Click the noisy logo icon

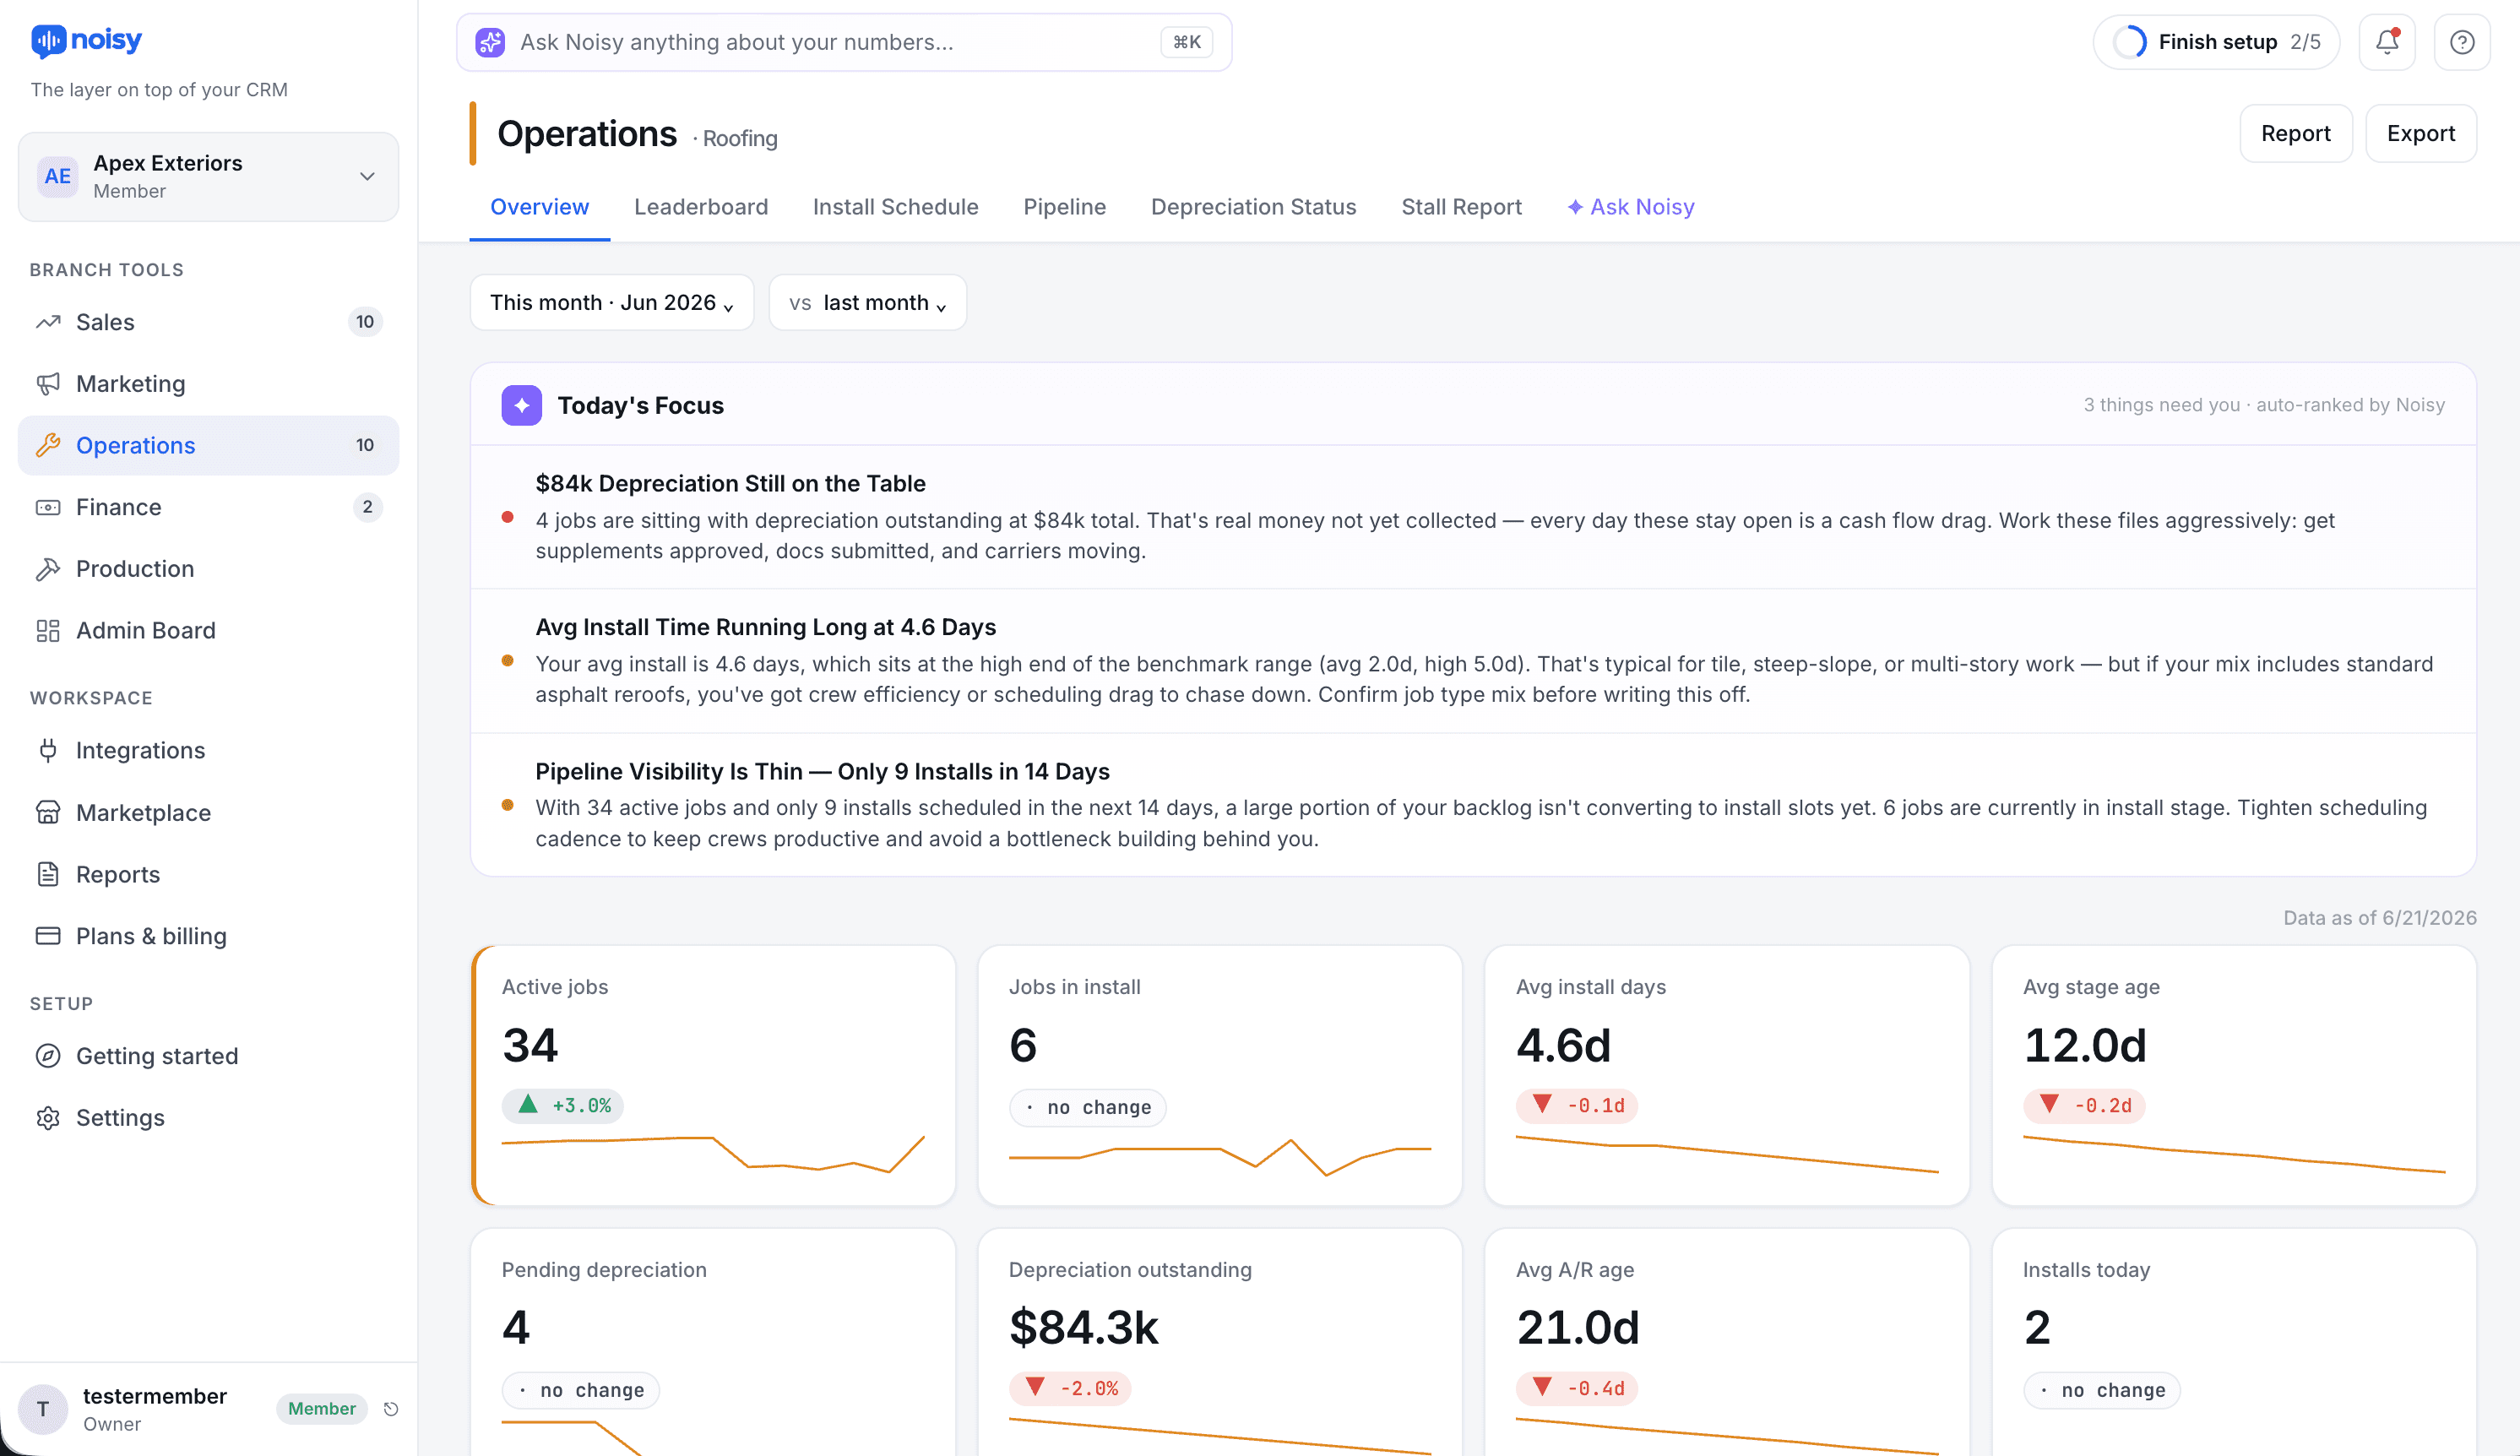48,41
